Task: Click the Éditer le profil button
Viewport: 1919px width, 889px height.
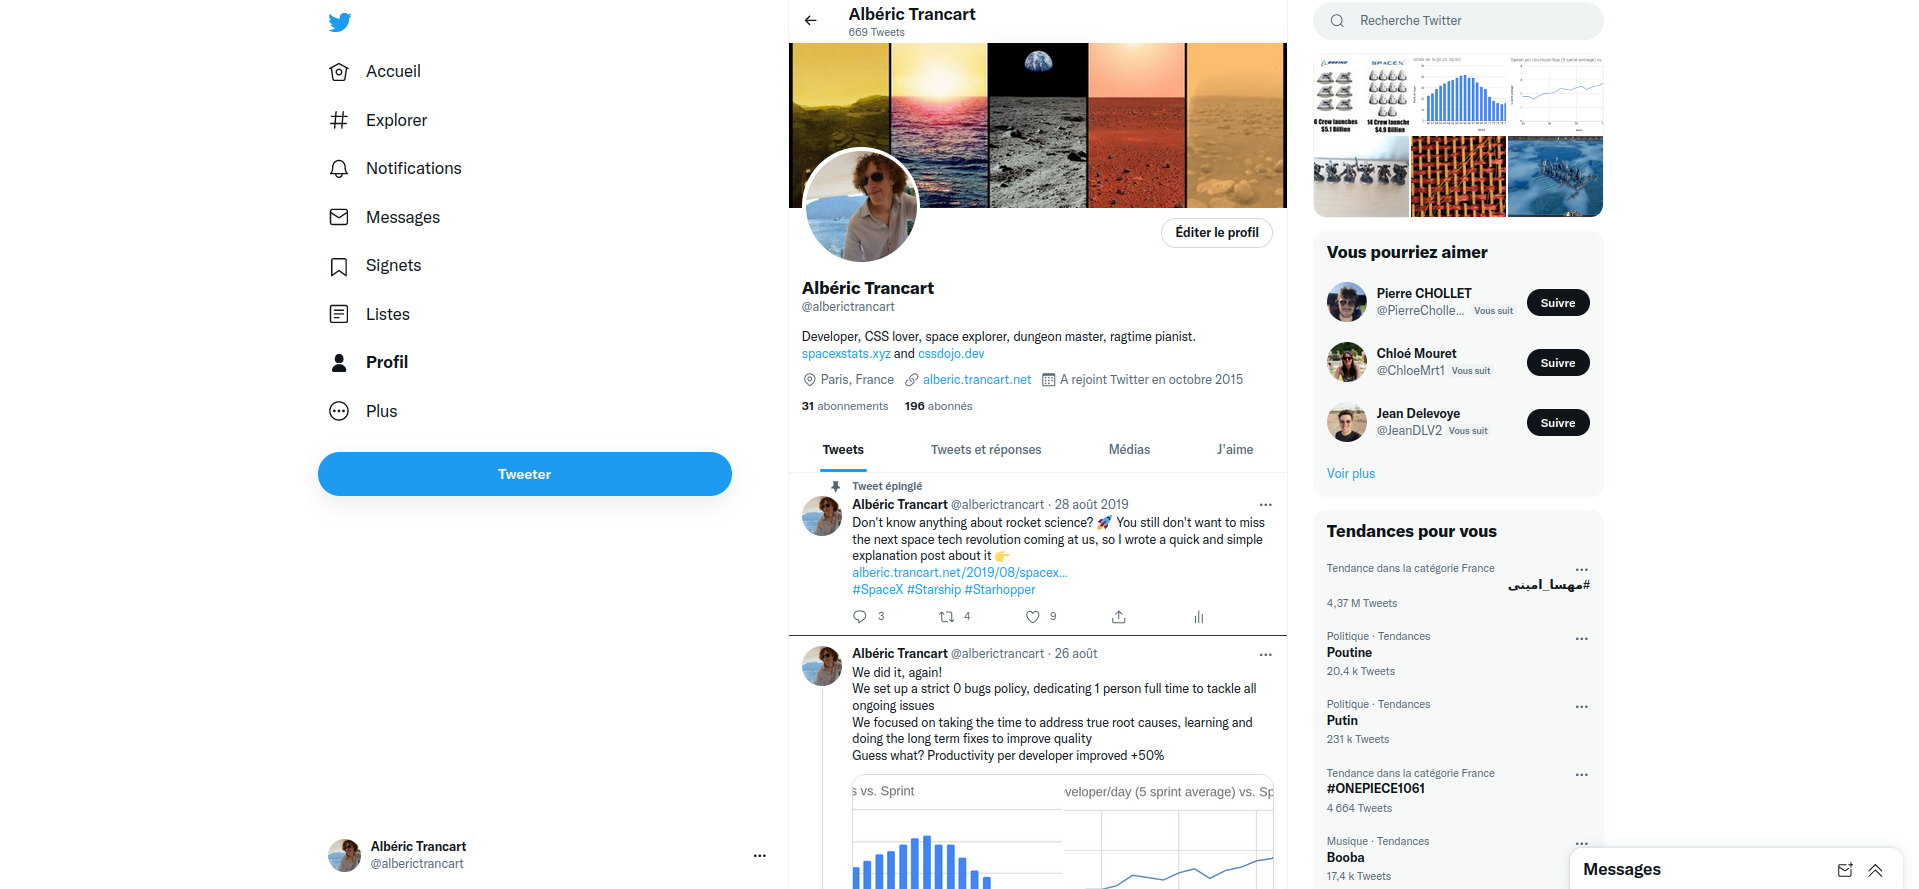Action: (x=1217, y=232)
